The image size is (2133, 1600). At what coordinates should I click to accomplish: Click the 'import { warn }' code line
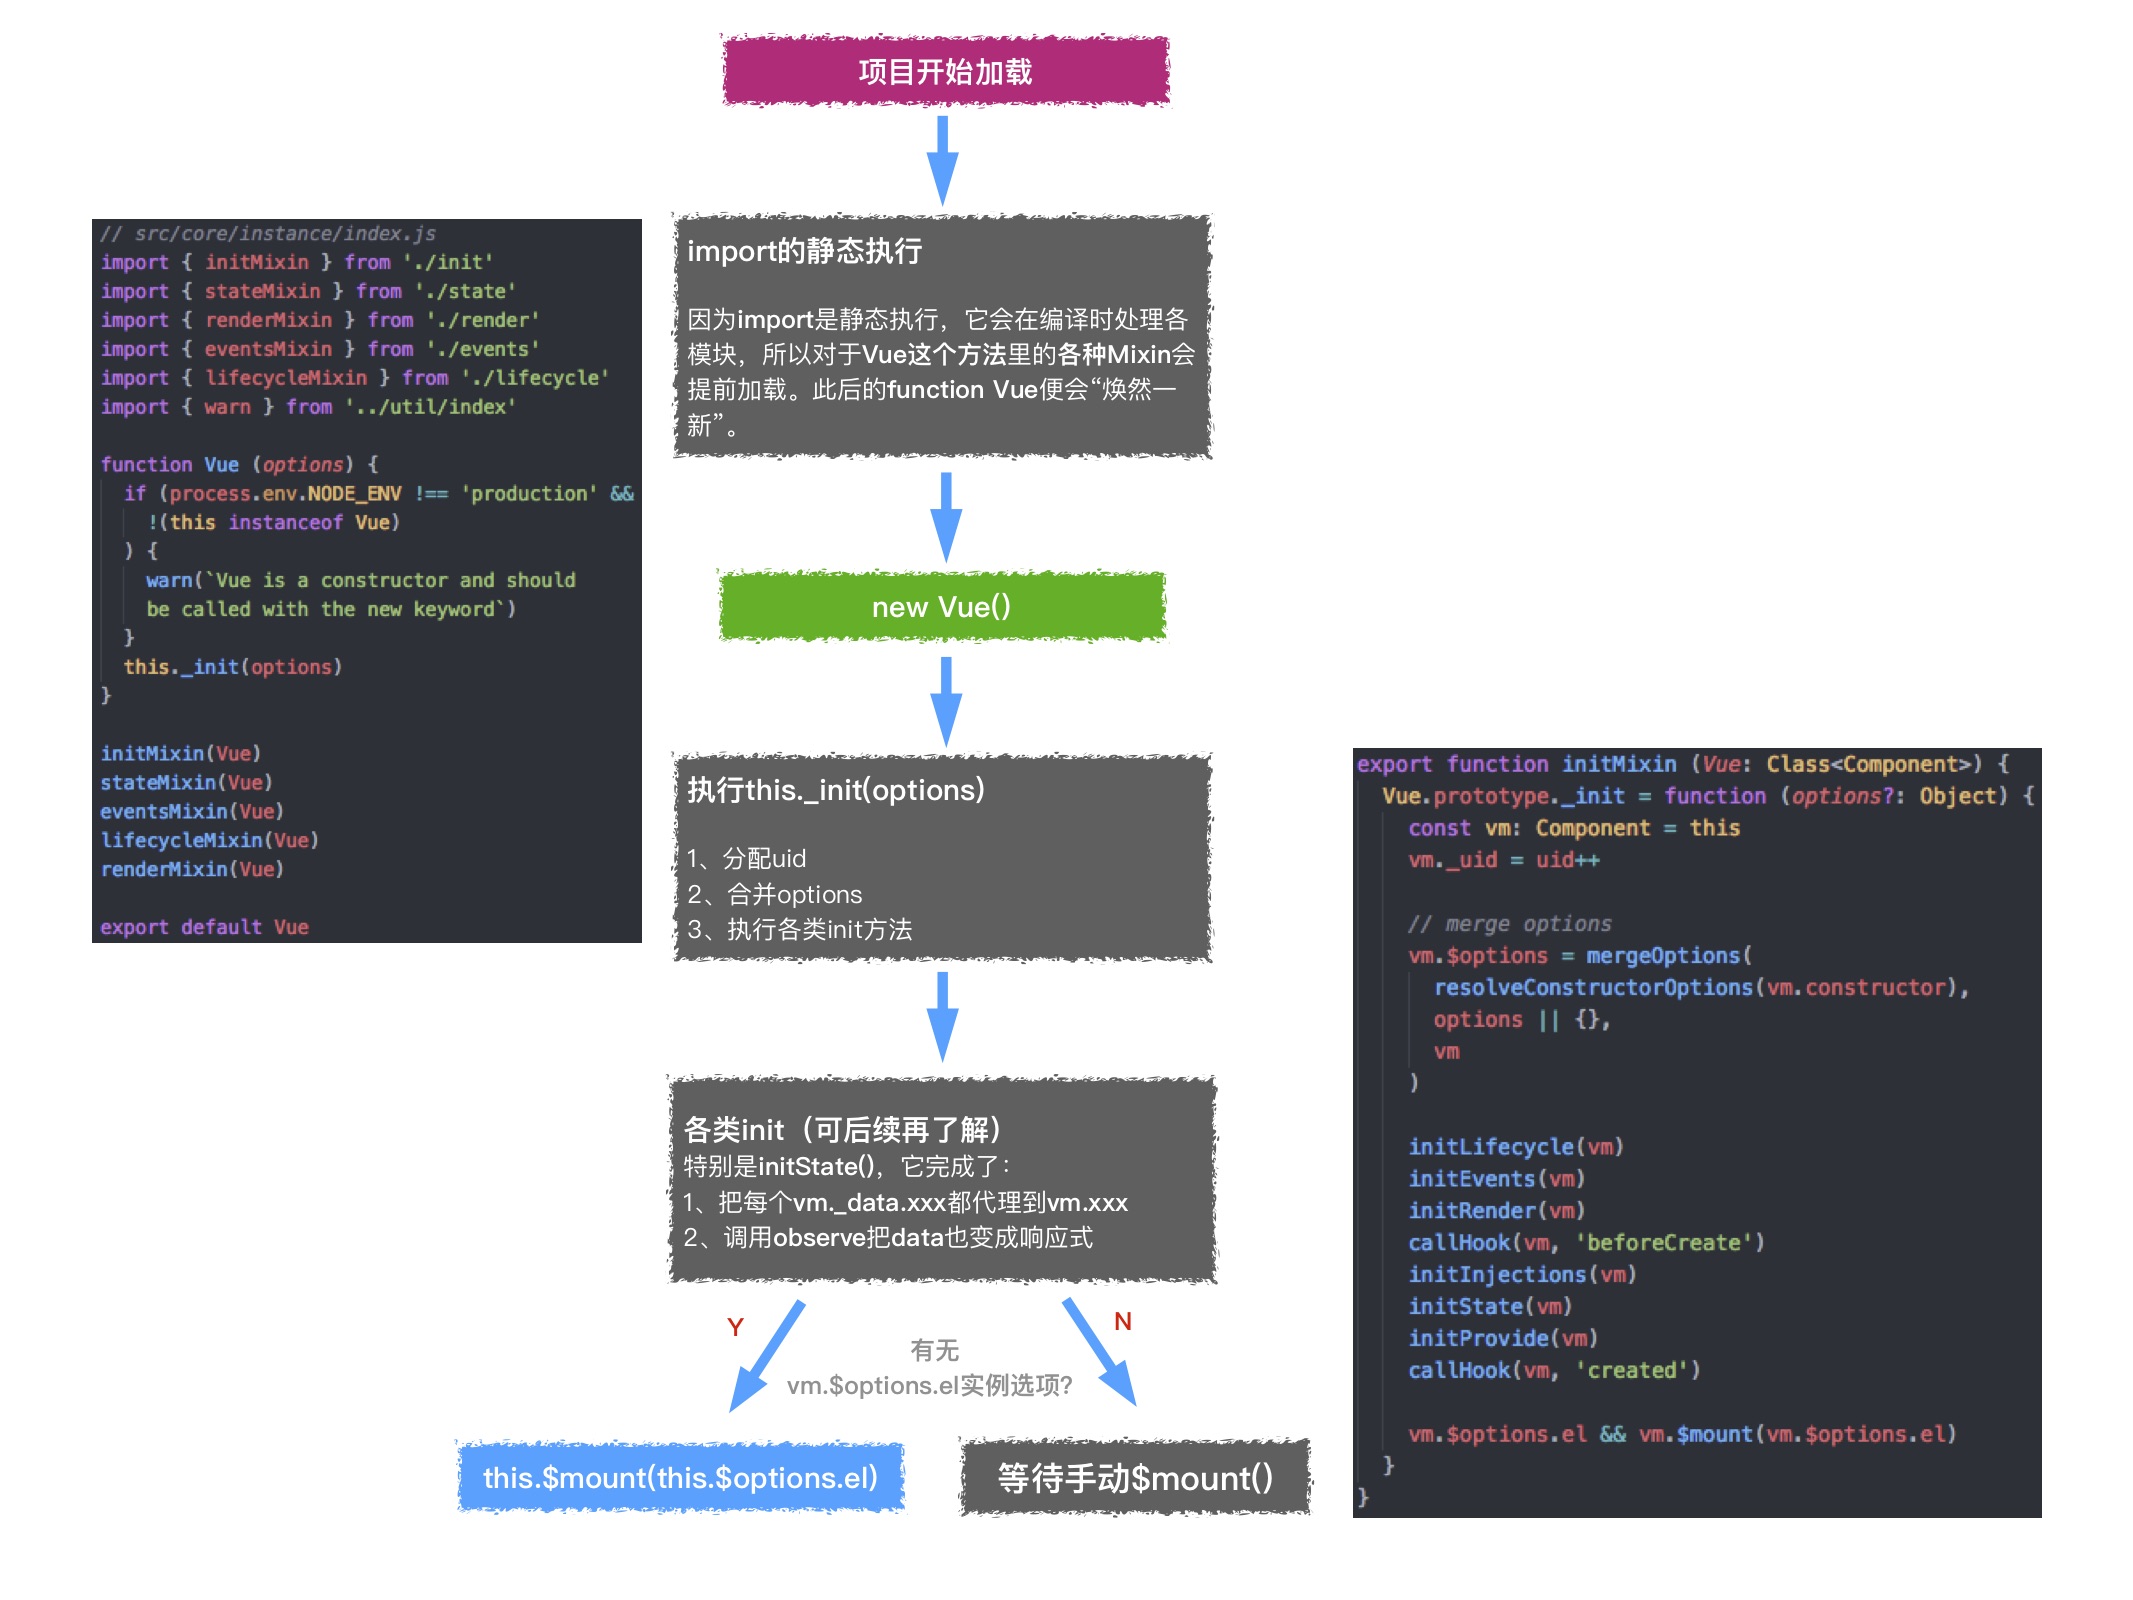click(308, 407)
